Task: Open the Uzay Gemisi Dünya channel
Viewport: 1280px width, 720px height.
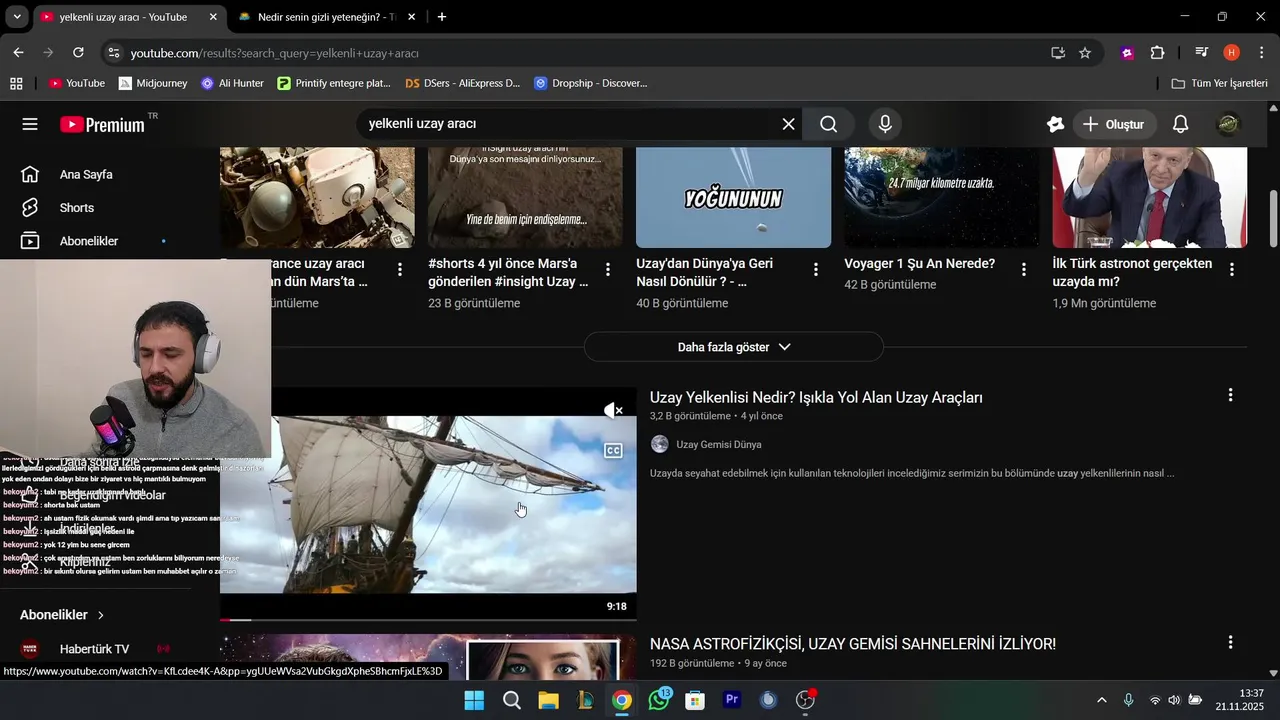Action: (718, 445)
